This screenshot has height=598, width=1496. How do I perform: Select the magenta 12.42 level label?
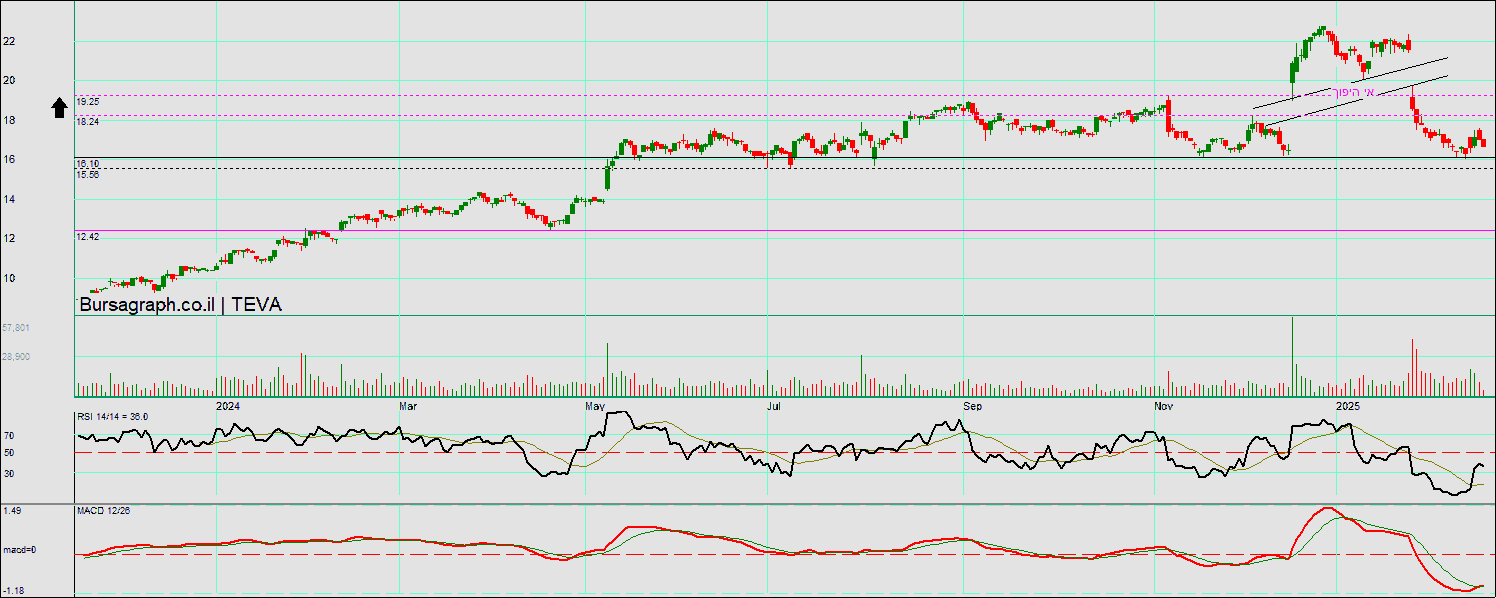[88, 237]
